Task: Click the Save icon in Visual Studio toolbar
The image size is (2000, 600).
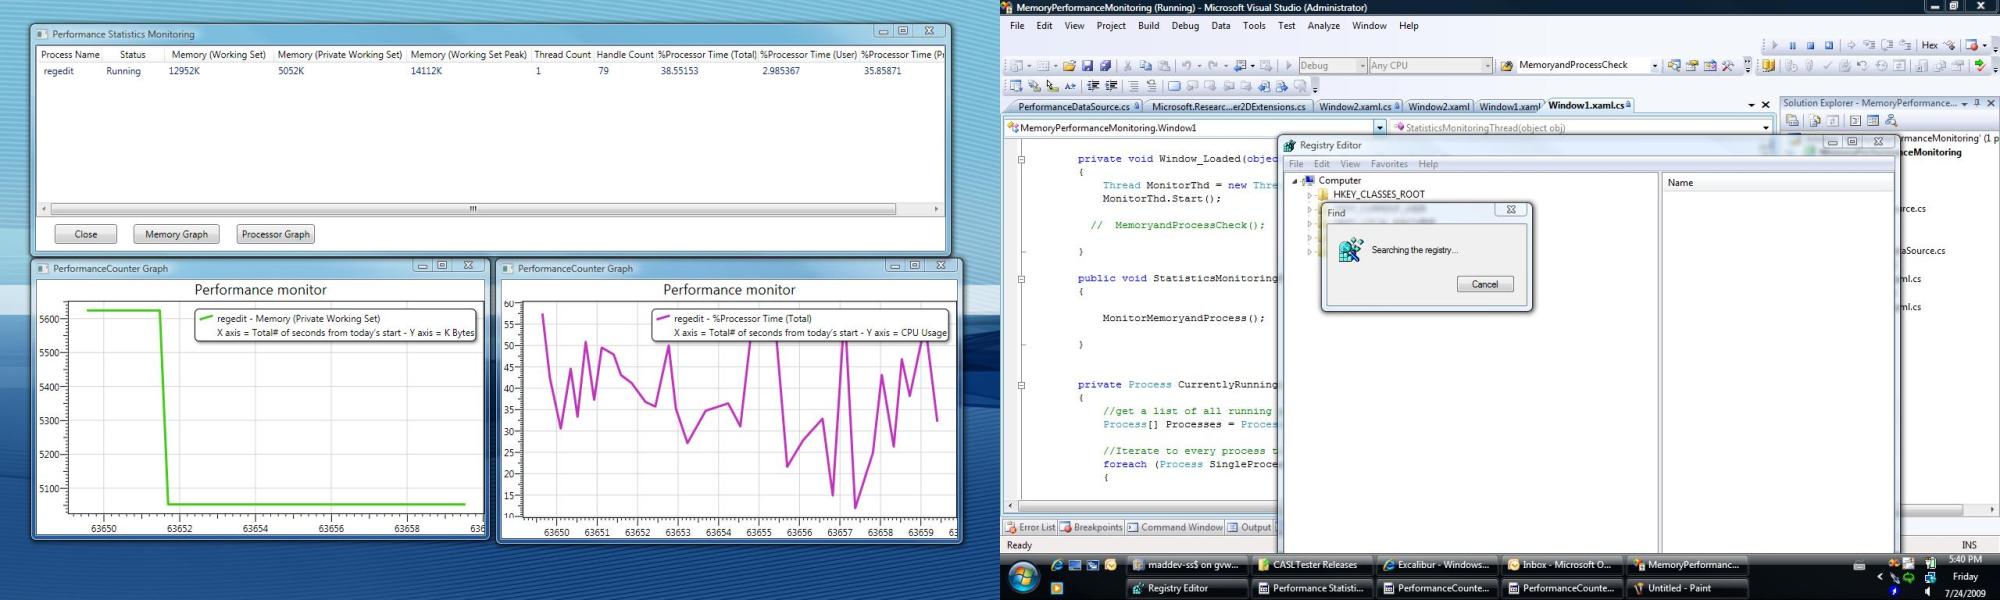Action: (1087, 66)
